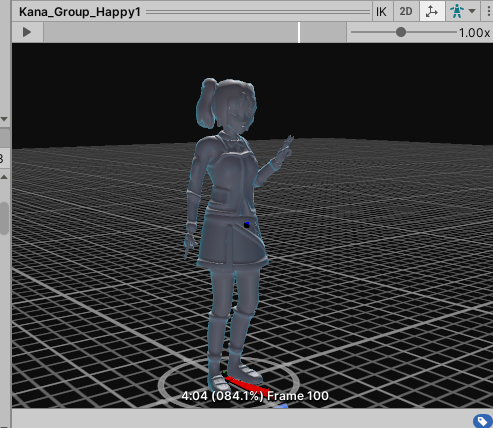Screen dimensions: 493x428
Task: Click the 1.00x playback speed value
Action: [474, 33]
